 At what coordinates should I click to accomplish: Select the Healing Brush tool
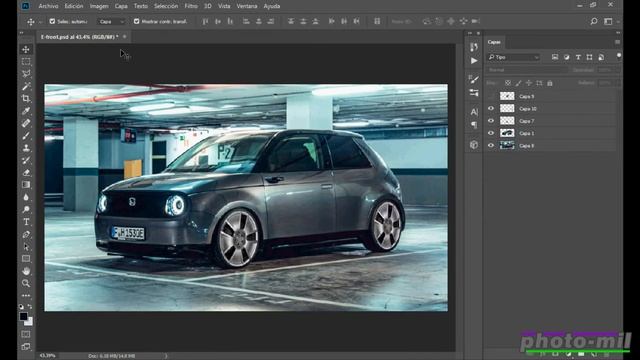26,123
